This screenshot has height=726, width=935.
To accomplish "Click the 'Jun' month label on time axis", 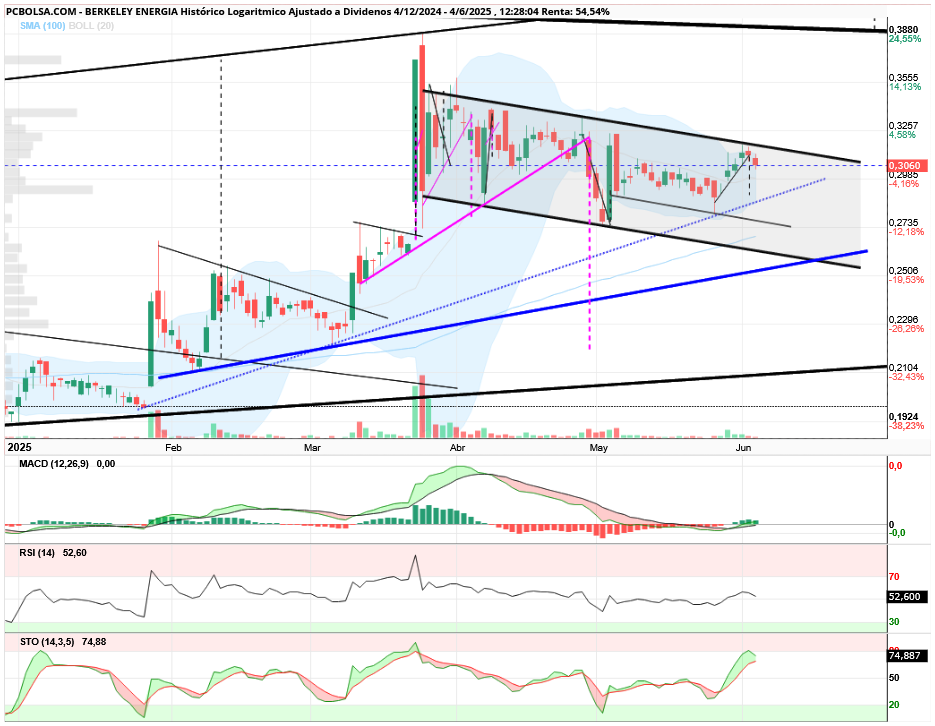I will click(743, 448).
